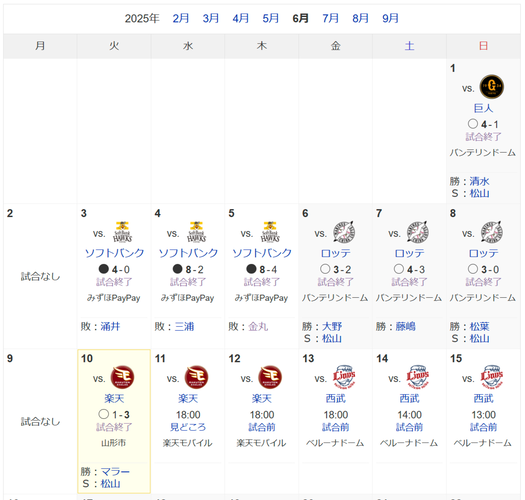Click the 山形市 venue text on June 10
Image resolution: width=525 pixels, height=500 pixels.
point(114,443)
